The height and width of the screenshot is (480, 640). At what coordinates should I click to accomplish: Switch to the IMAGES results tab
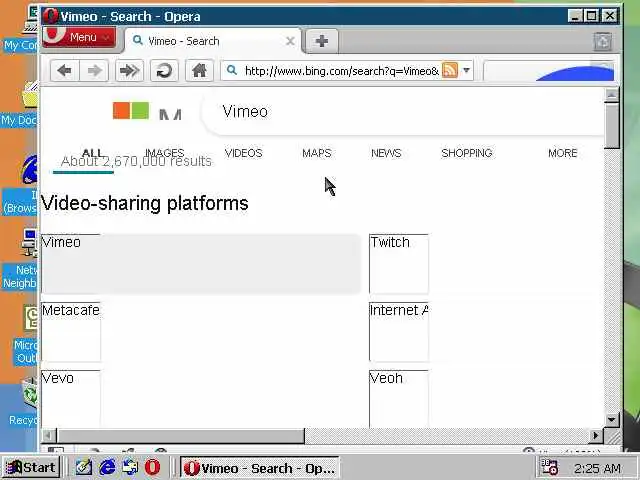165,153
